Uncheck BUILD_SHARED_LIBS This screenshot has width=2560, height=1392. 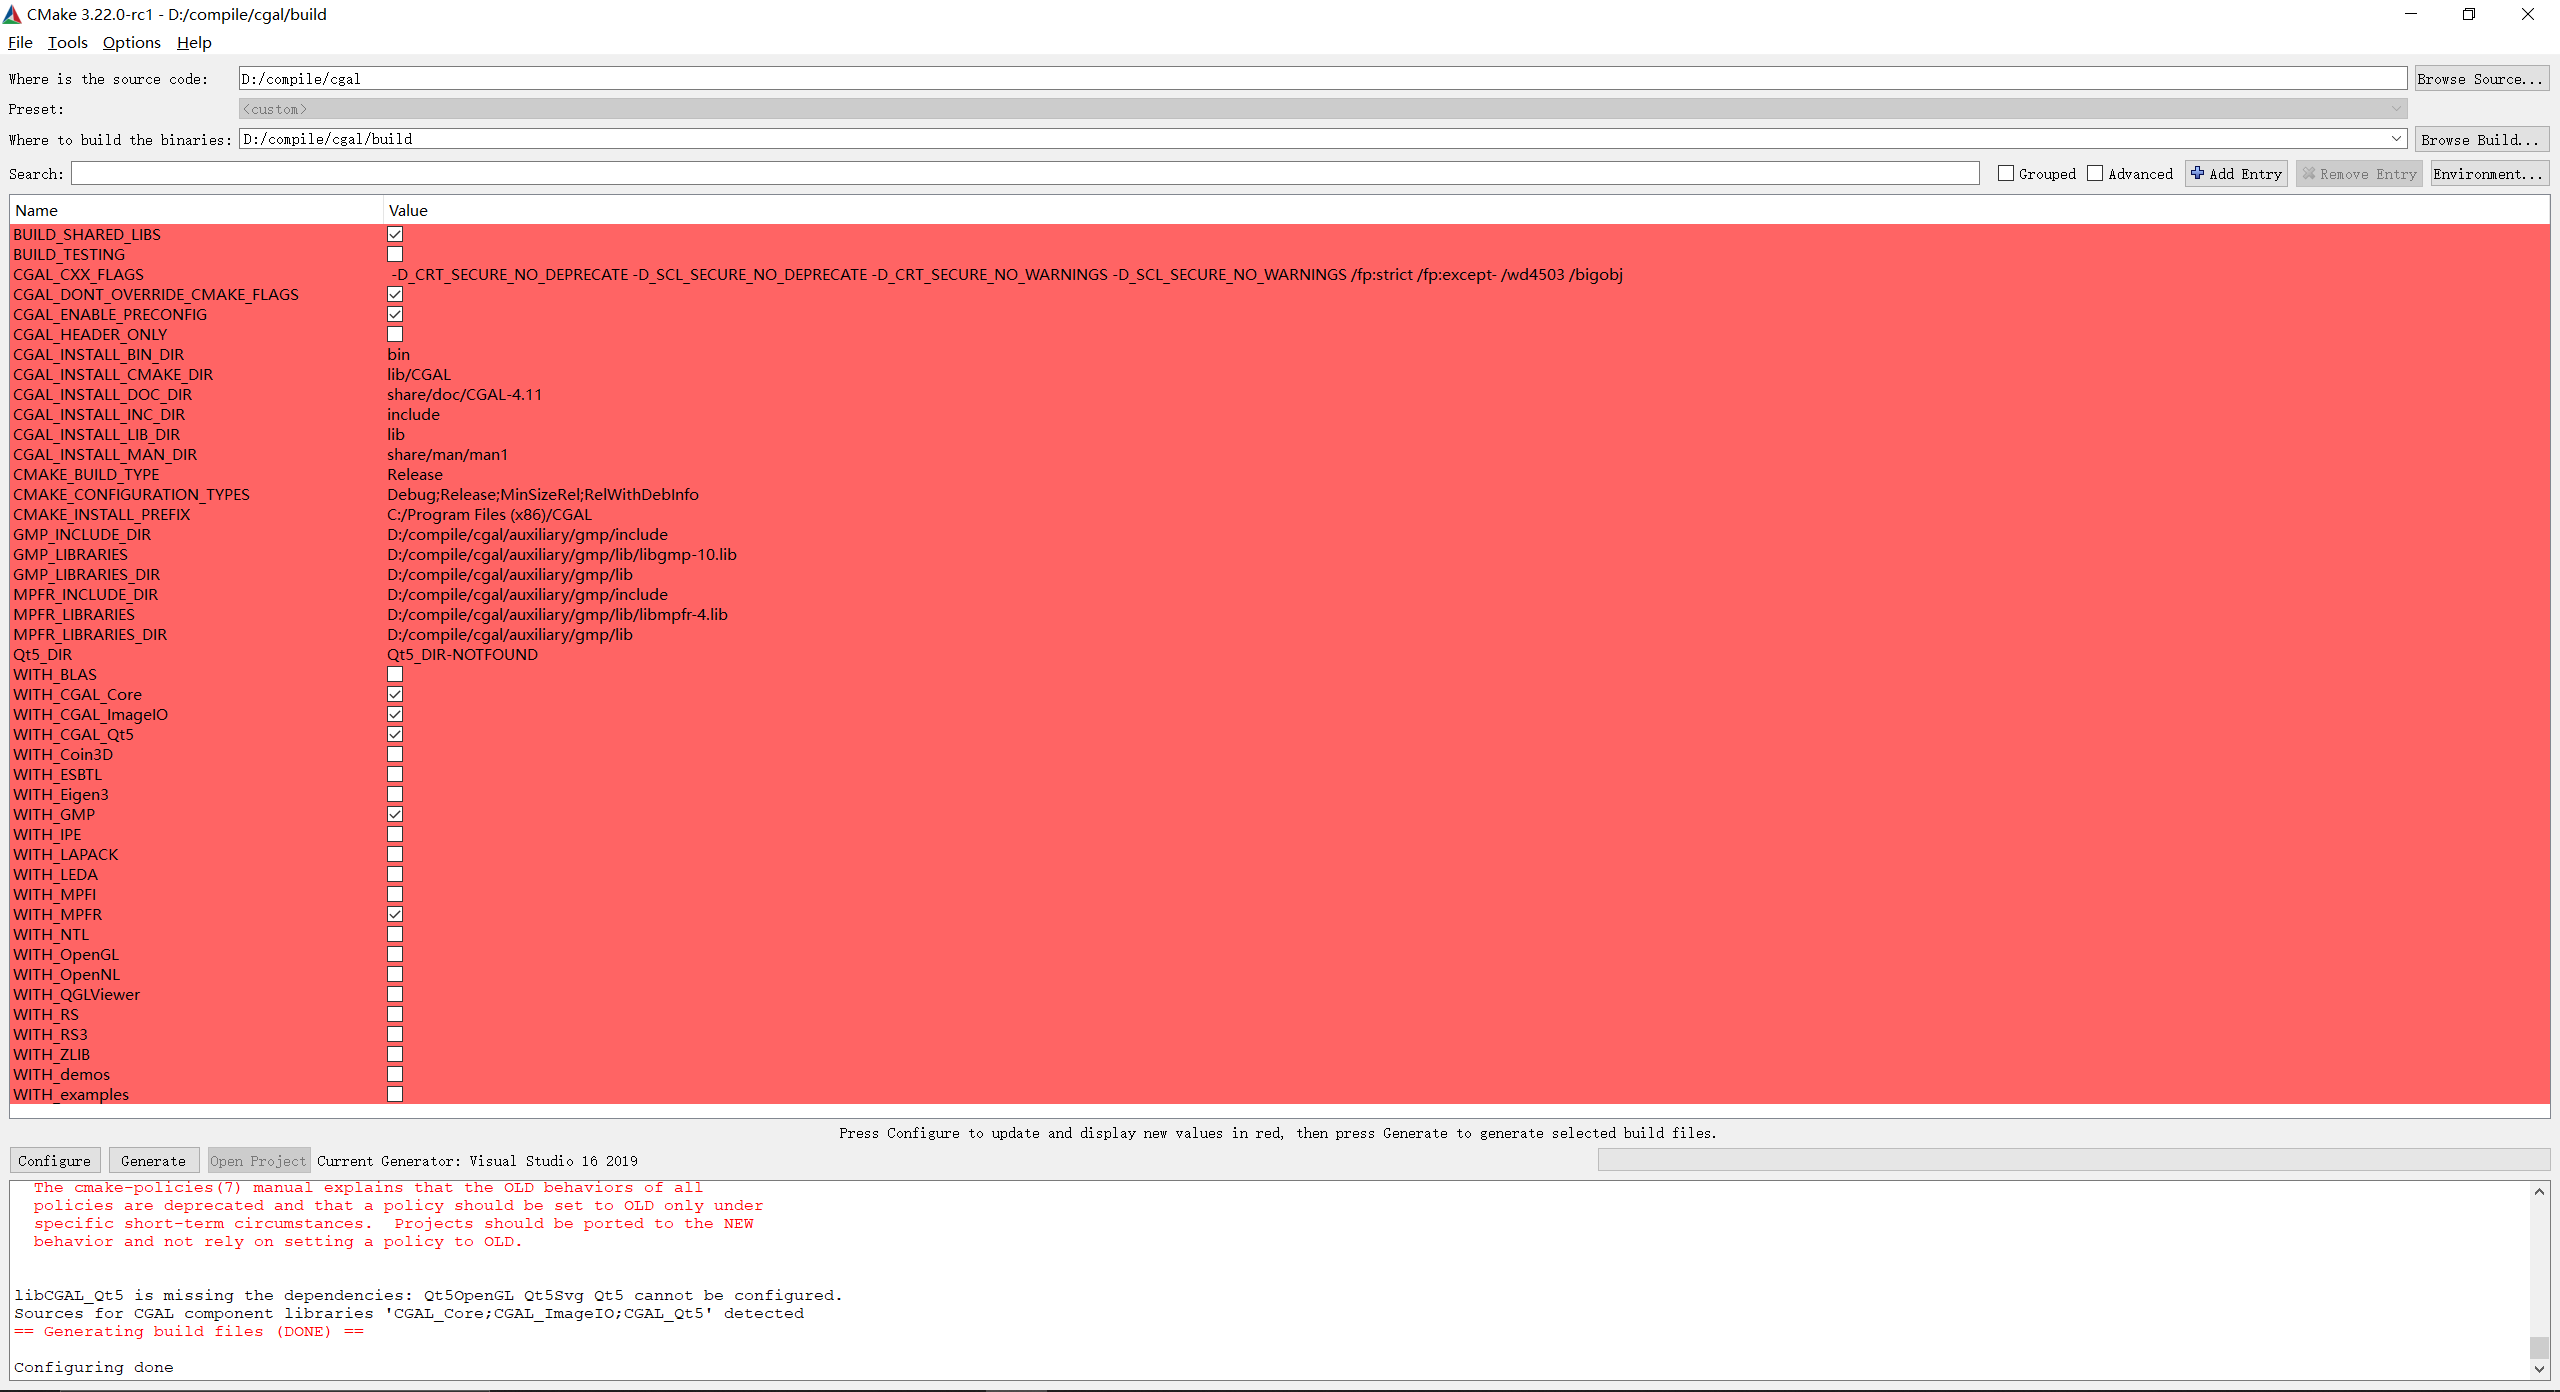pos(395,233)
